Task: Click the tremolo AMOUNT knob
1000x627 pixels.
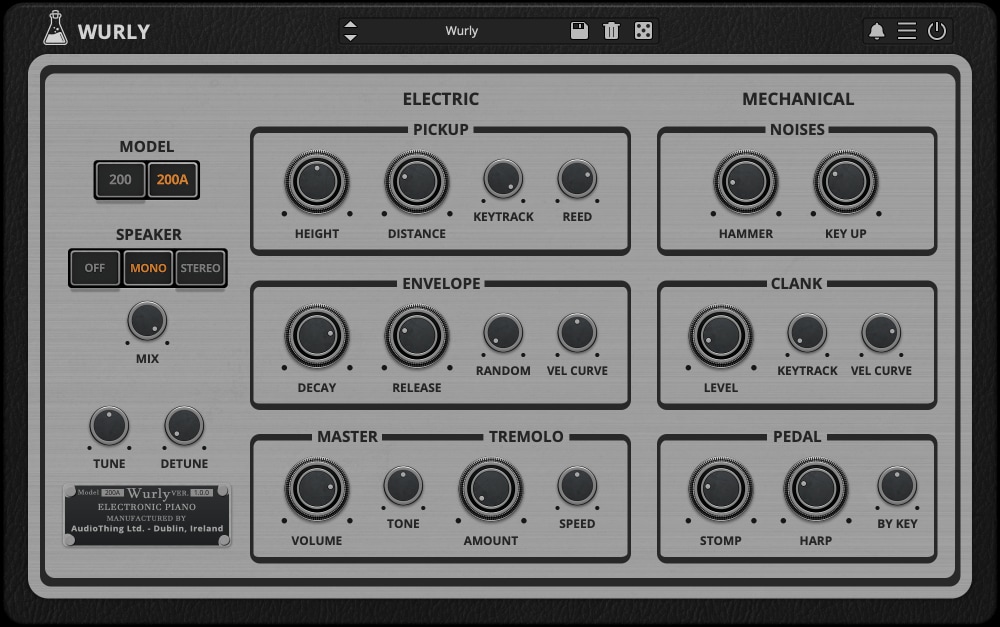Action: 491,489
